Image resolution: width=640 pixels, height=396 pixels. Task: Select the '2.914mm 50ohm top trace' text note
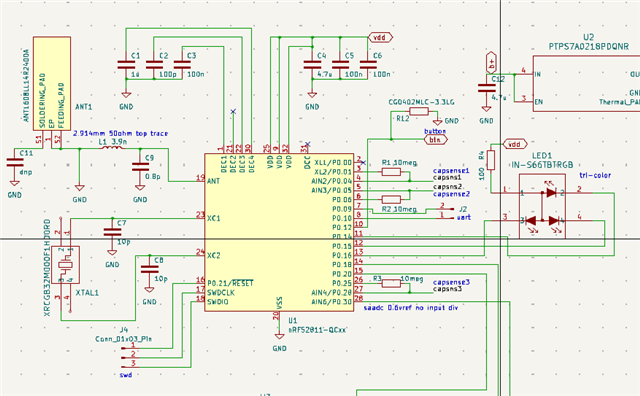120,133
